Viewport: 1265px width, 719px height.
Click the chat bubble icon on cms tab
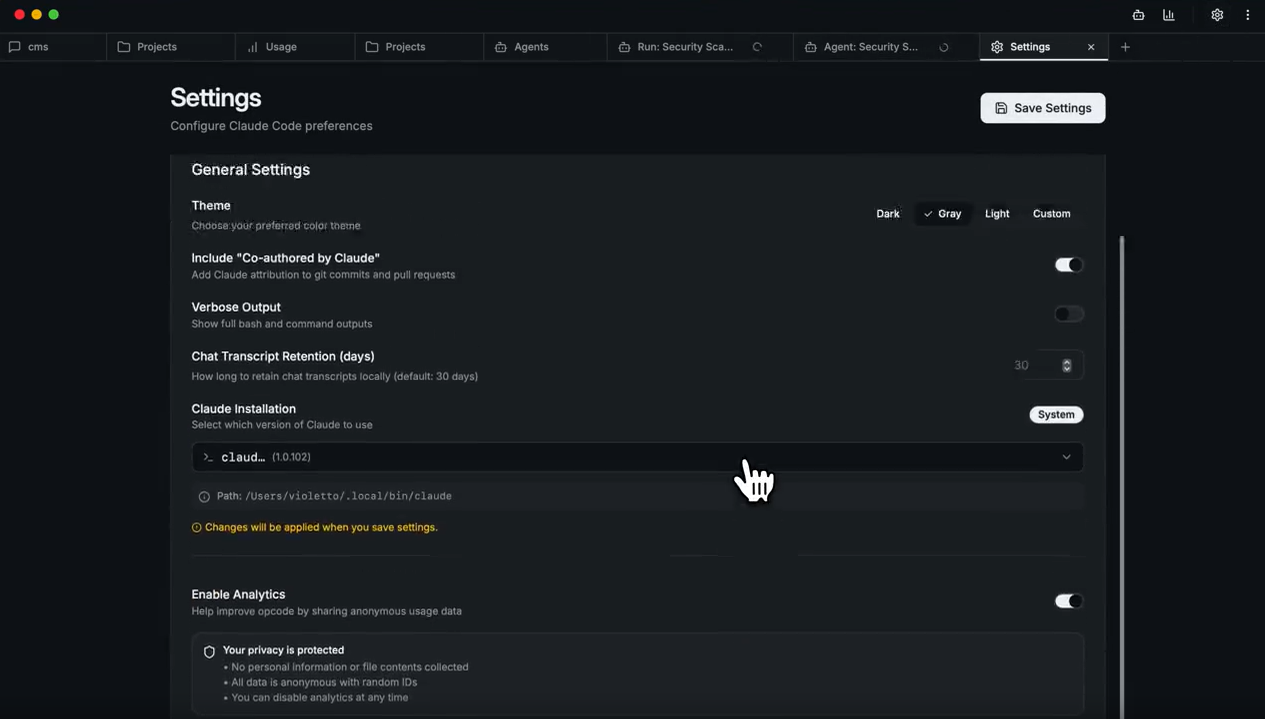[14, 47]
